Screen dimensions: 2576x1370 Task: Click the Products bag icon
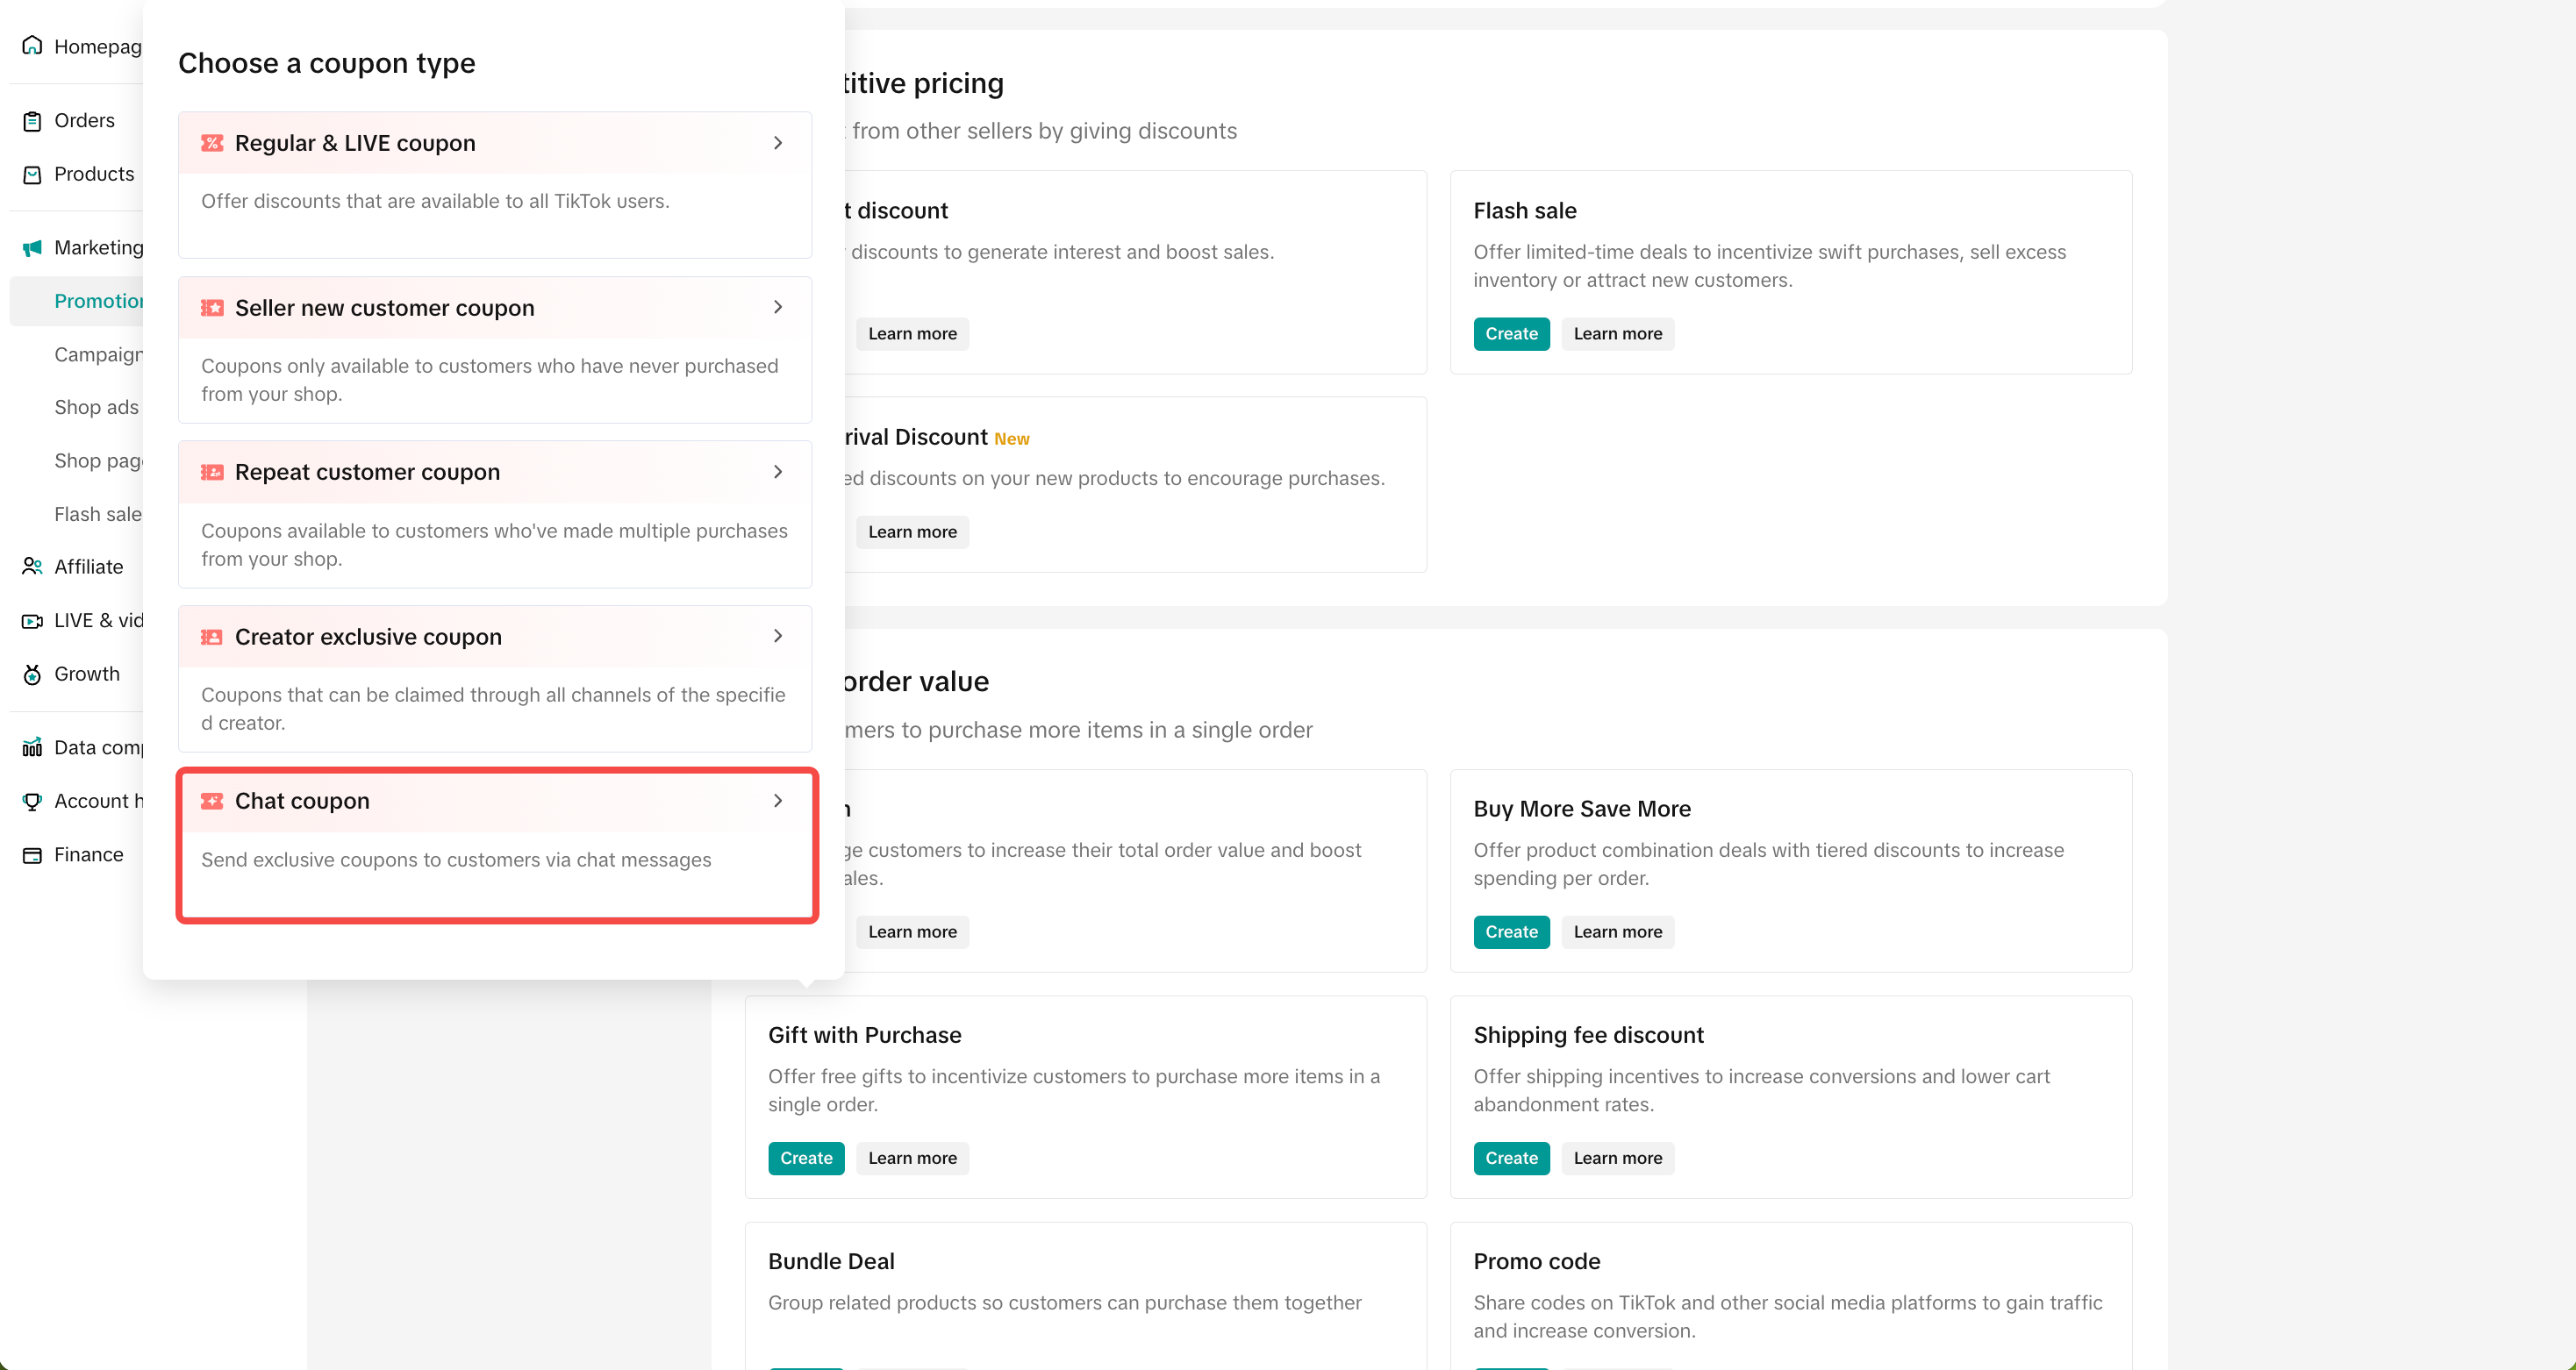(x=32, y=174)
